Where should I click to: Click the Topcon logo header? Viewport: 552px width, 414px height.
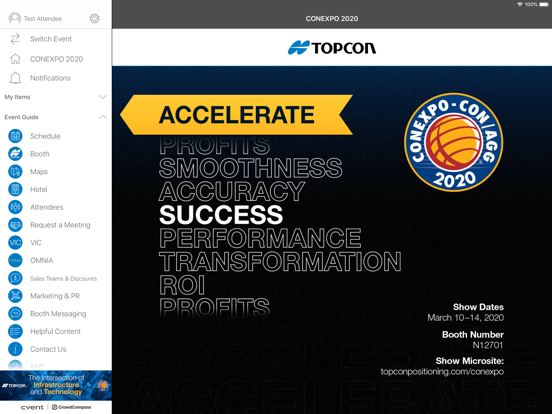pyautogui.click(x=332, y=48)
